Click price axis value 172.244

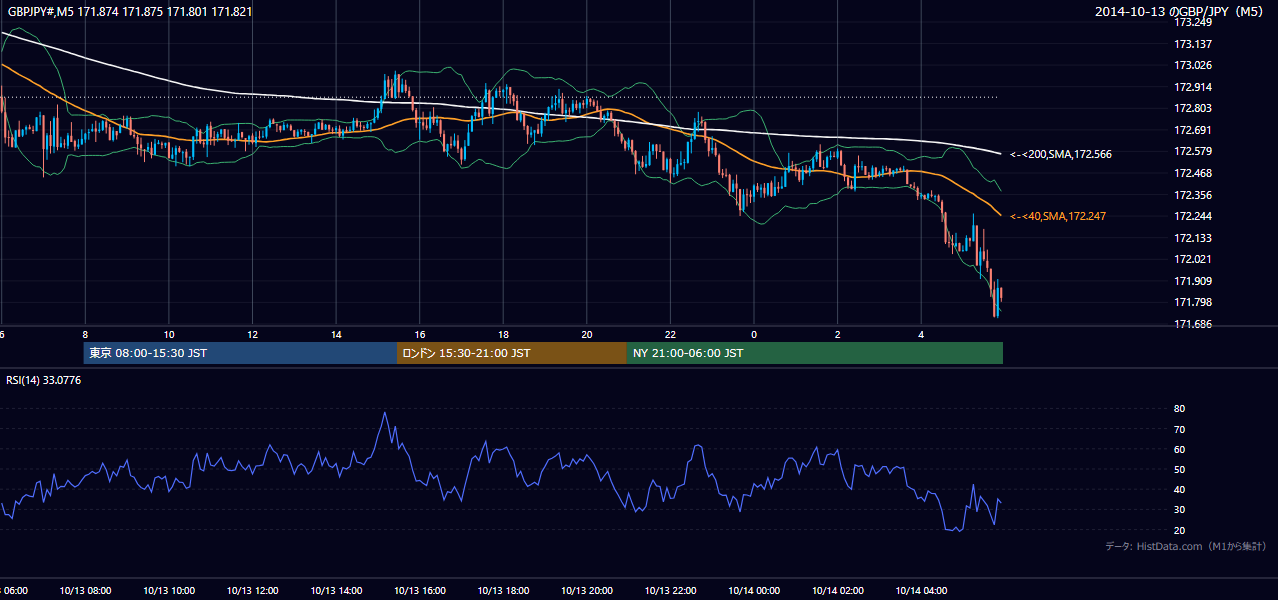click(1192, 216)
